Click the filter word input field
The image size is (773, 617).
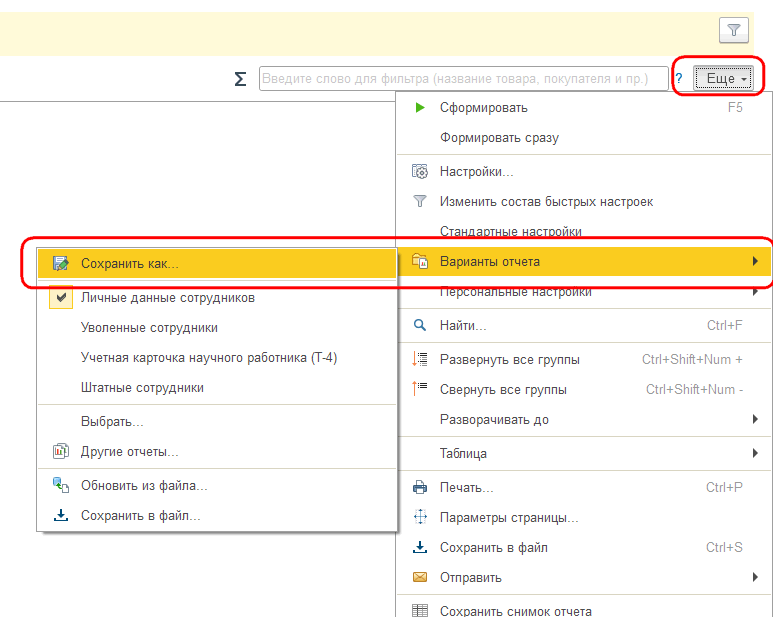[463, 79]
